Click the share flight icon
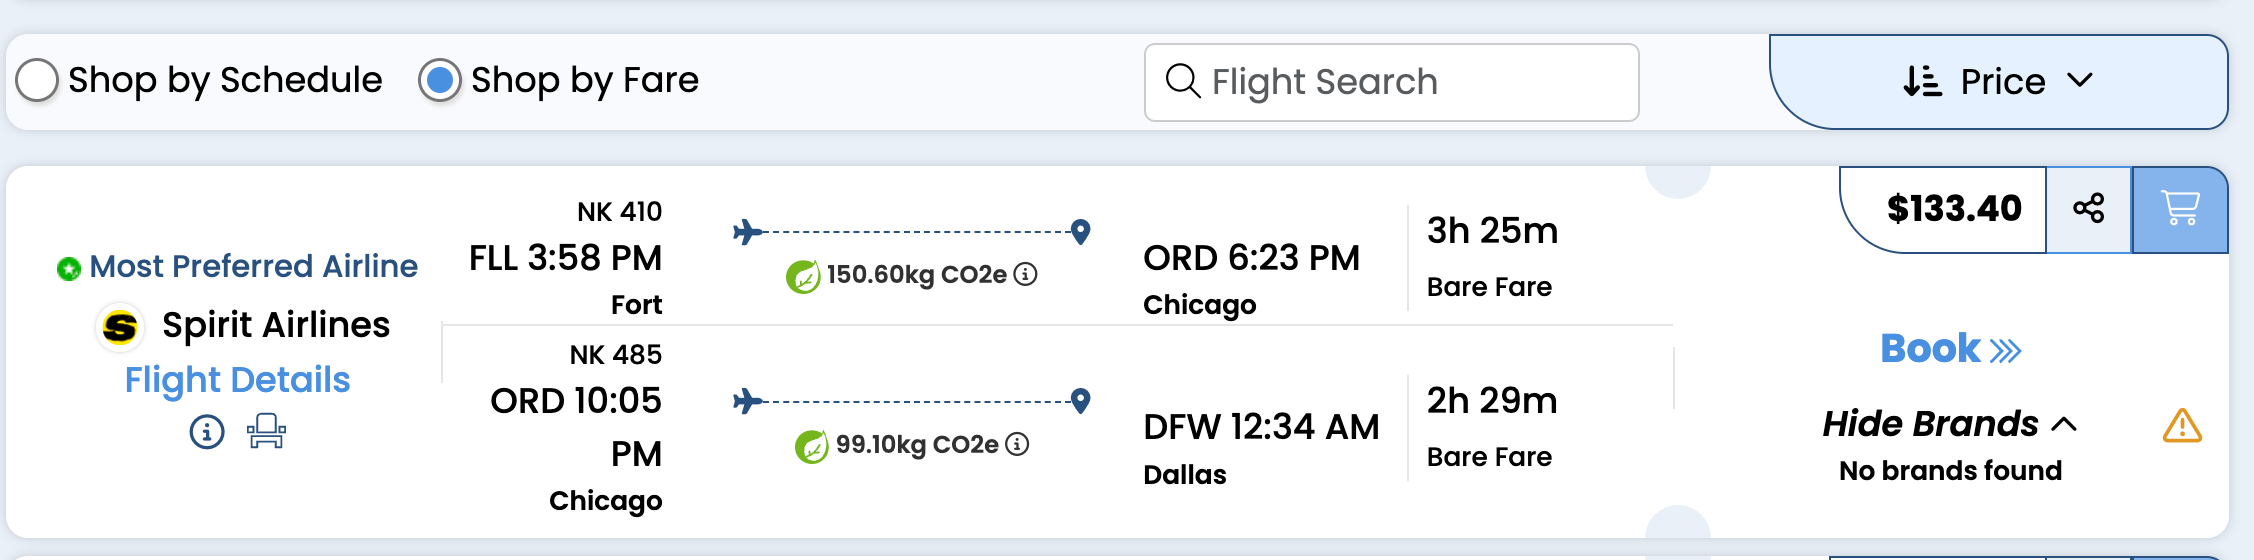 point(2088,209)
